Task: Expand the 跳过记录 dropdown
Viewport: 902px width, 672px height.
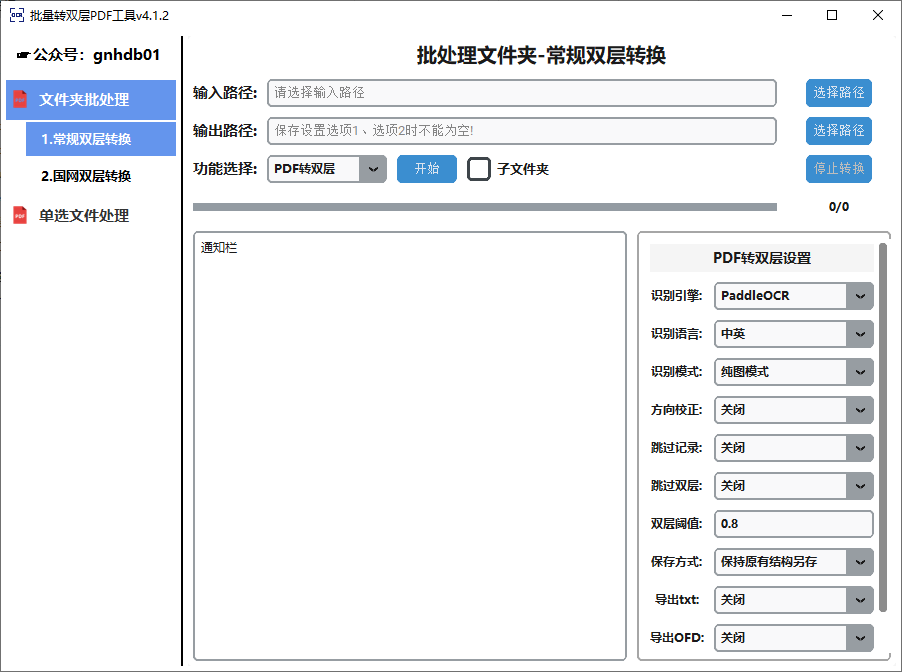Action: click(x=794, y=448)
